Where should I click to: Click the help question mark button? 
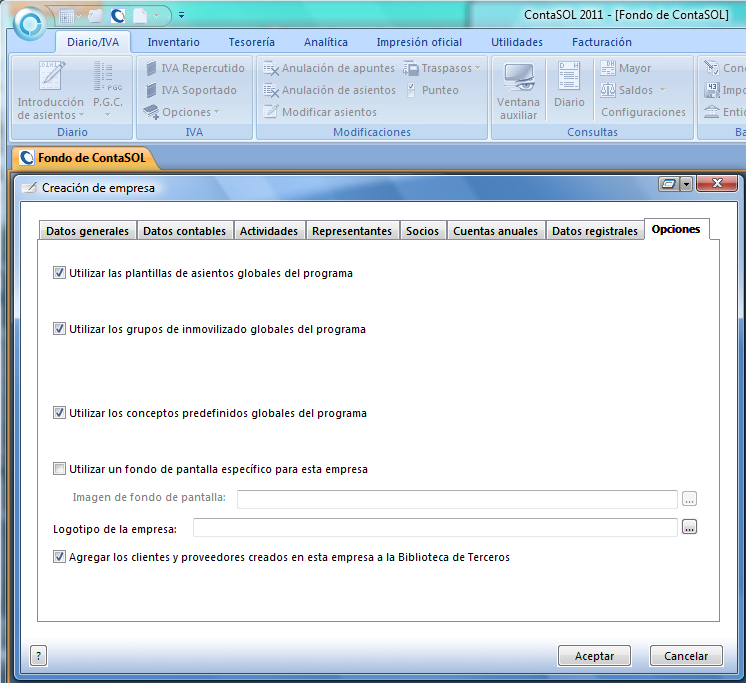[x=39, y=656]
